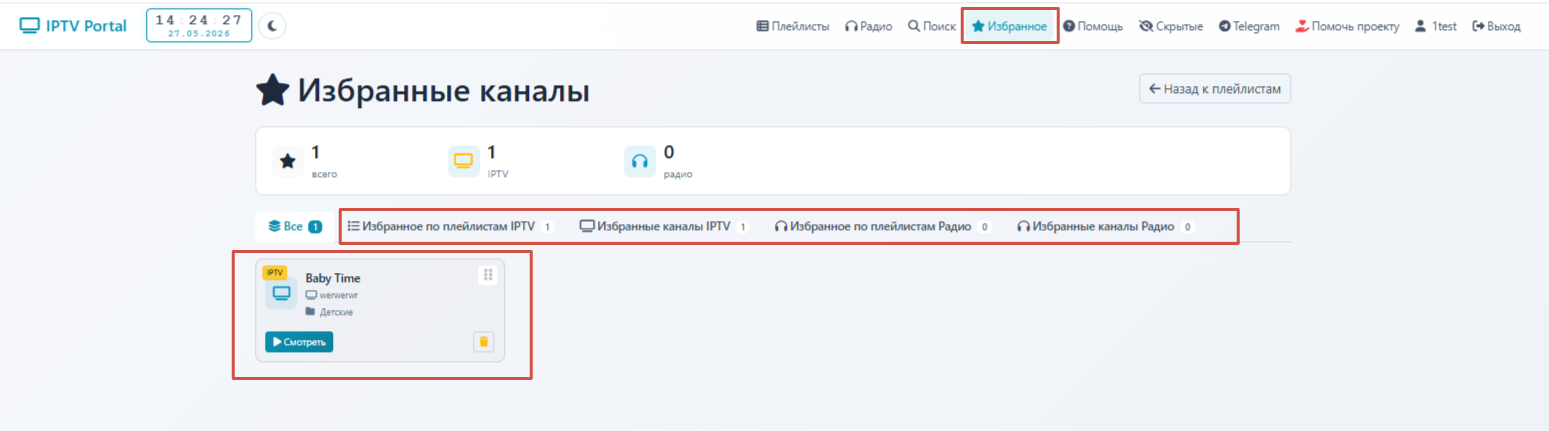1549x431 pixels.
Task: Toggle dark mode with the moon icon
Action: pos(272,26)
